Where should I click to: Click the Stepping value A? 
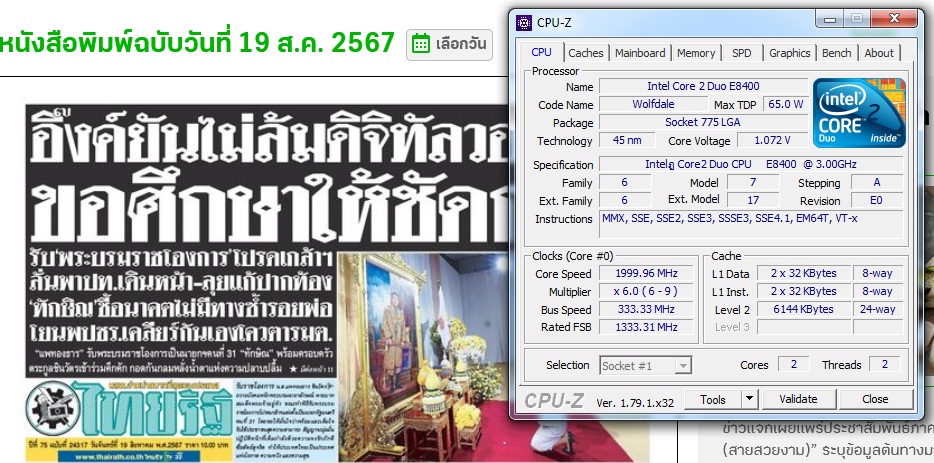(x=876, y=182)
